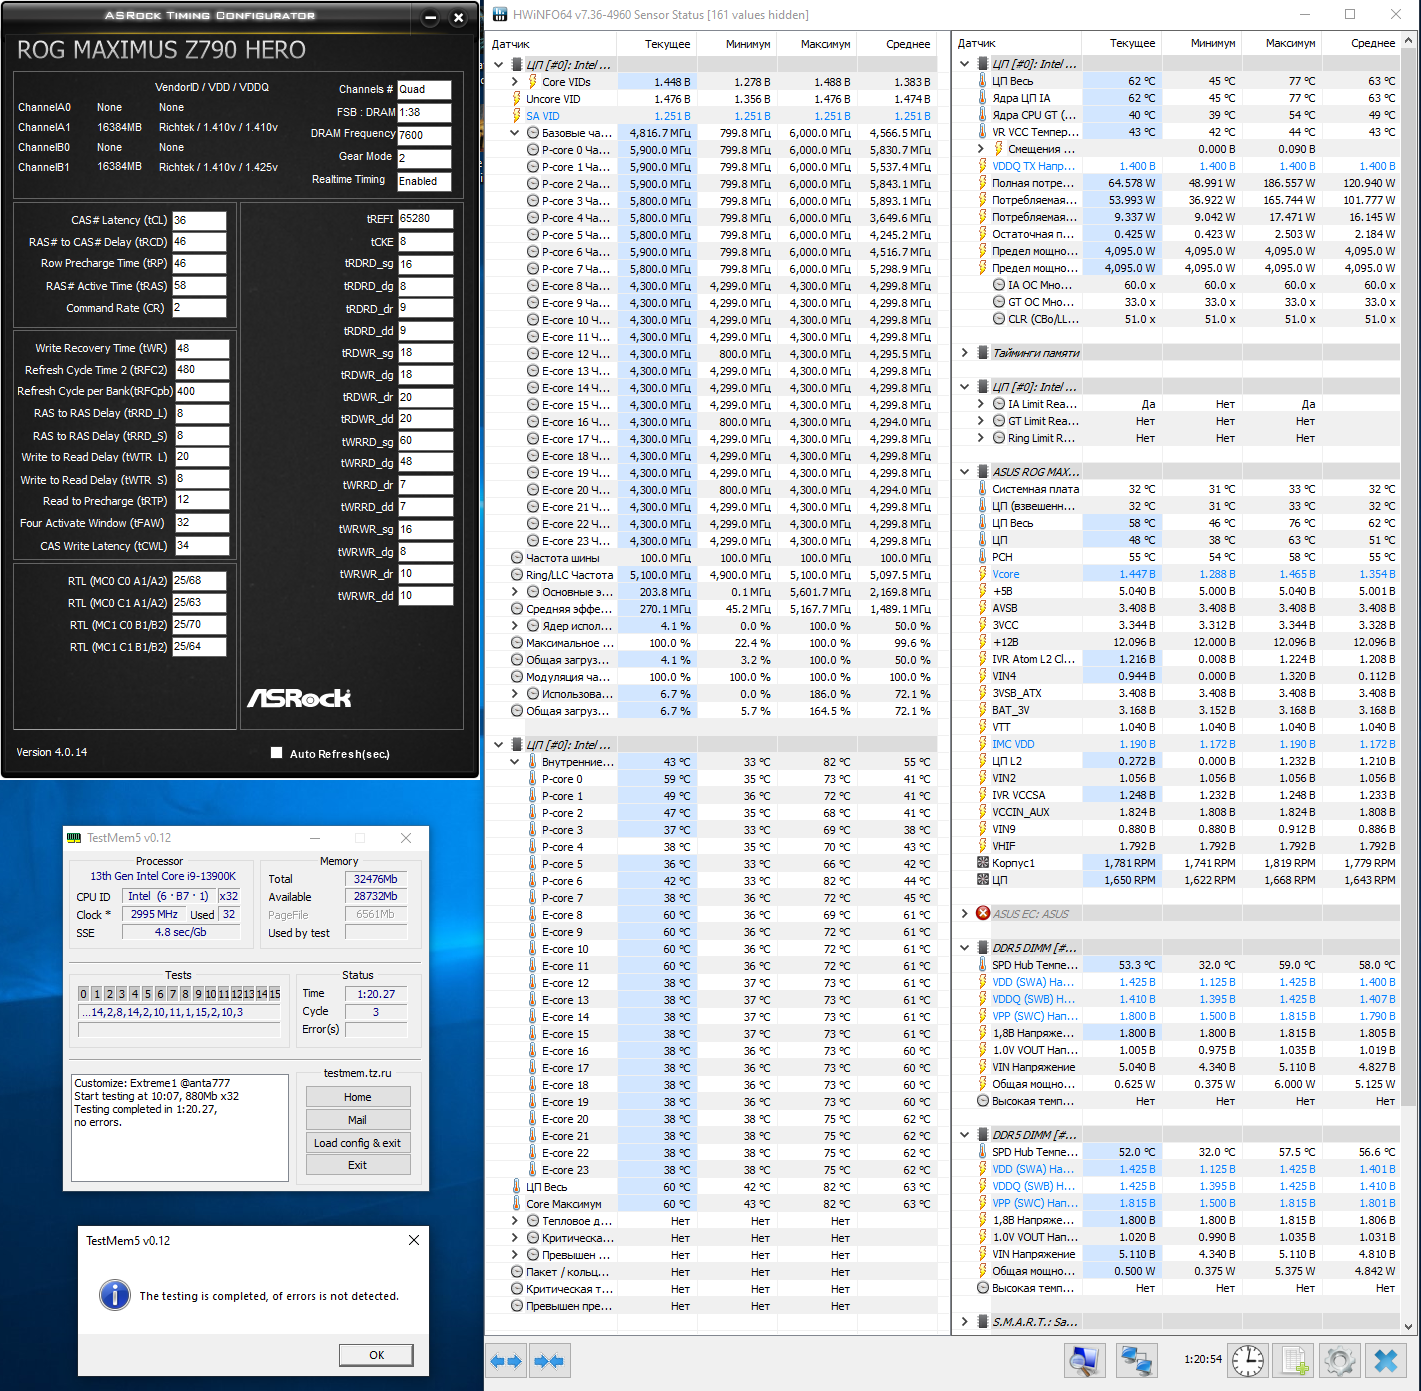
Task: Start logging with the sheet-plus icon
Action: coord(1295,1360)
